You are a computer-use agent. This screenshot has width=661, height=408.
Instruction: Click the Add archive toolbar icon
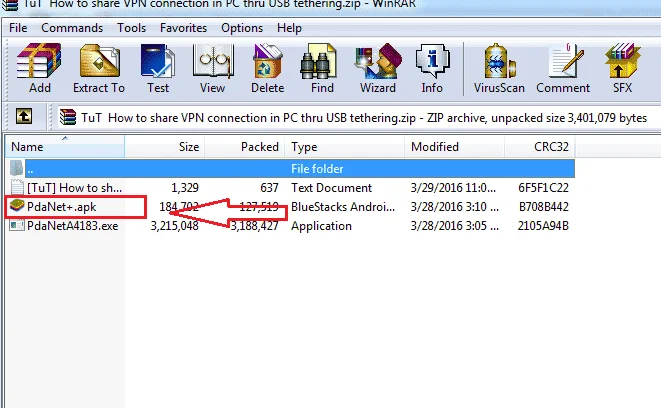tap(39, 62)
